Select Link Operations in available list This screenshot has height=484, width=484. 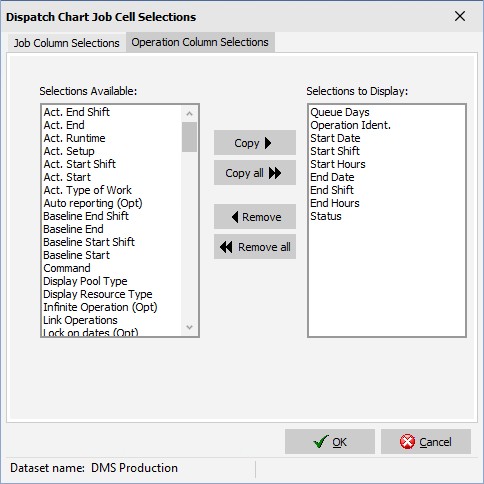[80, 320]
